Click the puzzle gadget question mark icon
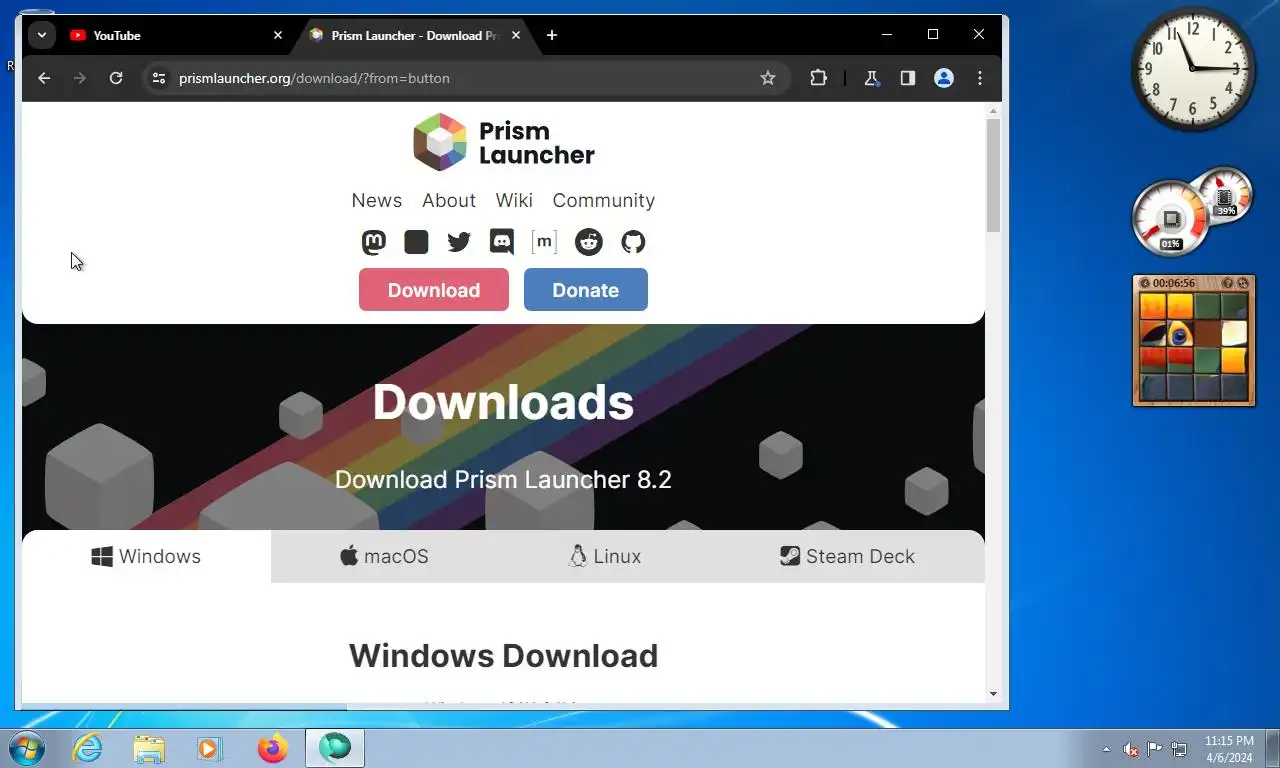The height and width of the screenshot is (768, 1280). pos(1229,283)
